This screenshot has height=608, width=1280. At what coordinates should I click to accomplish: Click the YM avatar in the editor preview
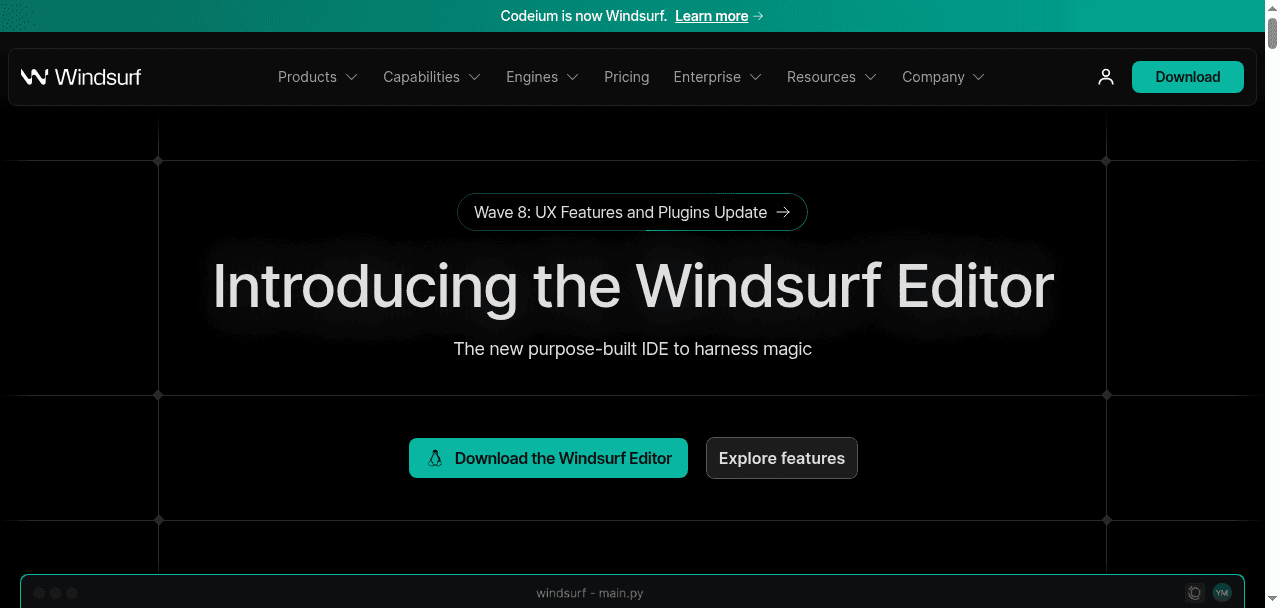pyautogui.click(x=1221, y=593)
